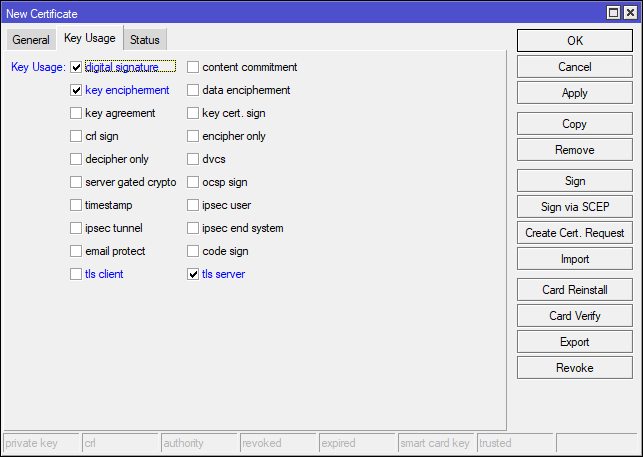This screenshot has height=458, width=643.
Task: Enable decipher only option
Action: [76, 159]
